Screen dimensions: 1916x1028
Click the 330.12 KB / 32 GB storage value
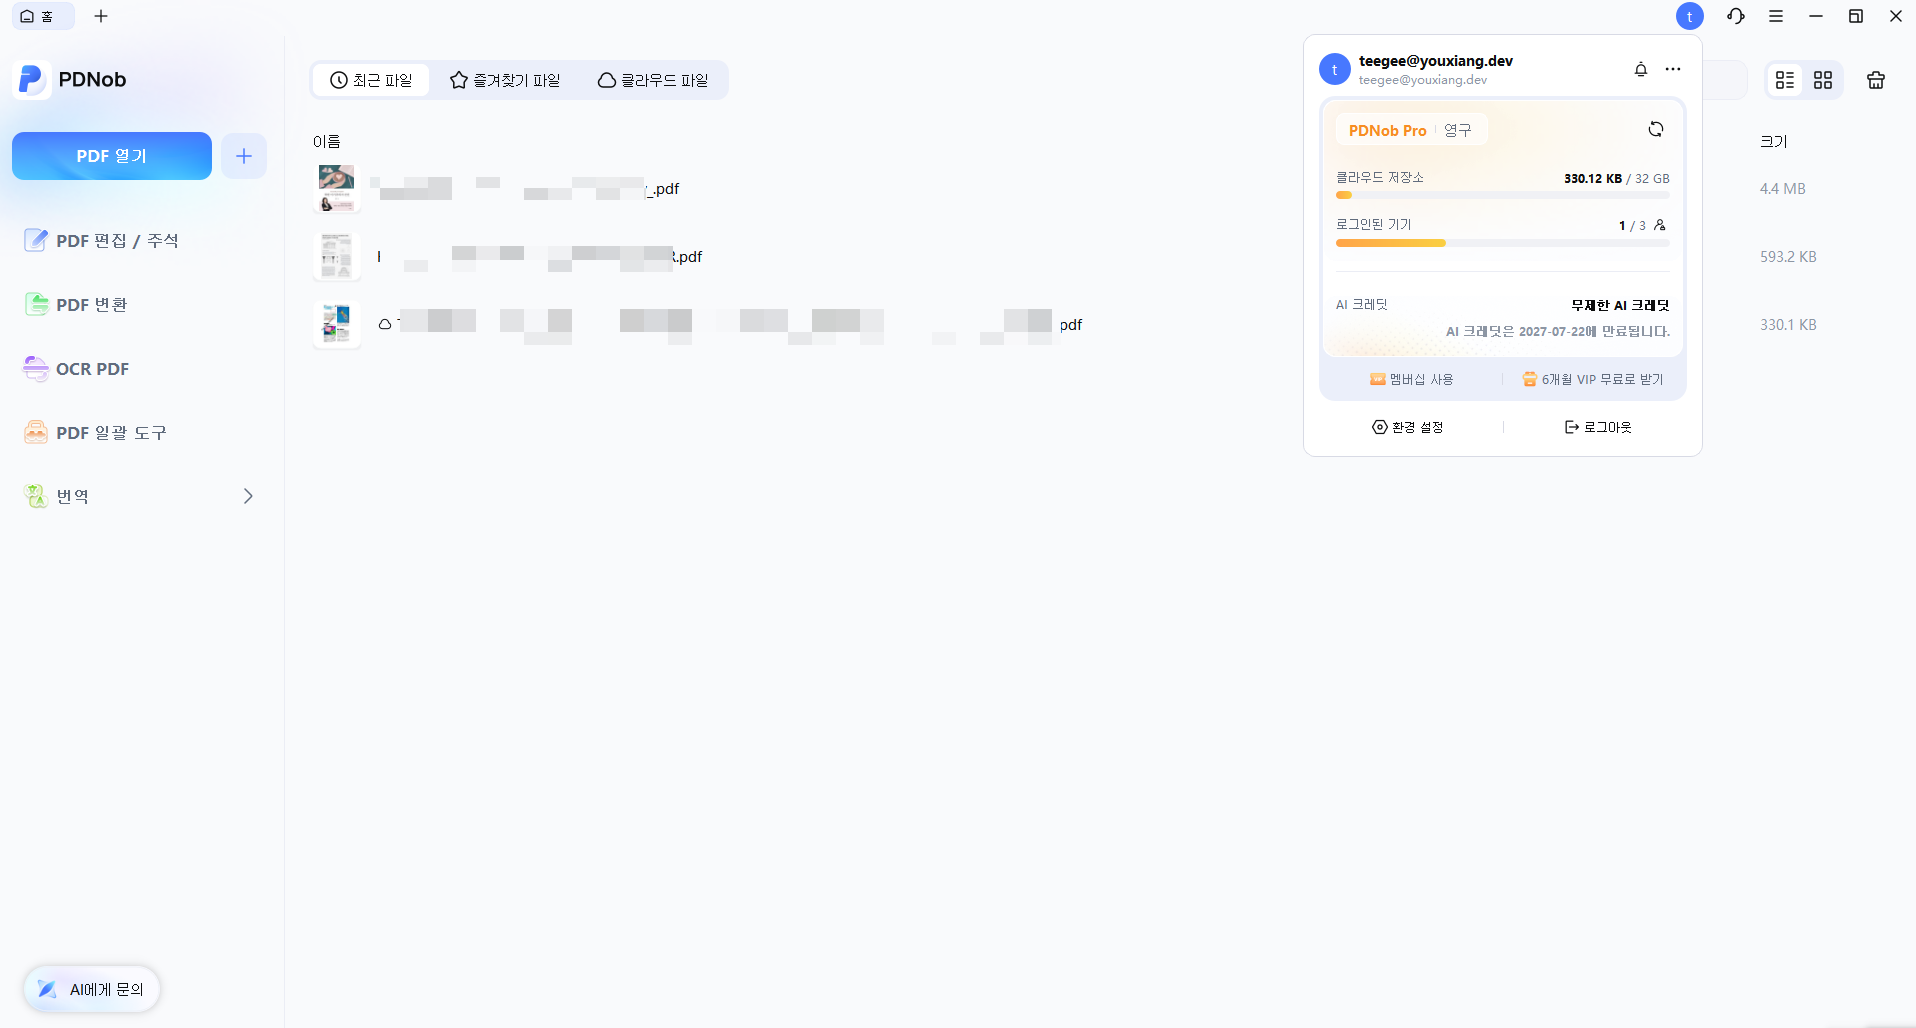click(x=1617, y=178)
